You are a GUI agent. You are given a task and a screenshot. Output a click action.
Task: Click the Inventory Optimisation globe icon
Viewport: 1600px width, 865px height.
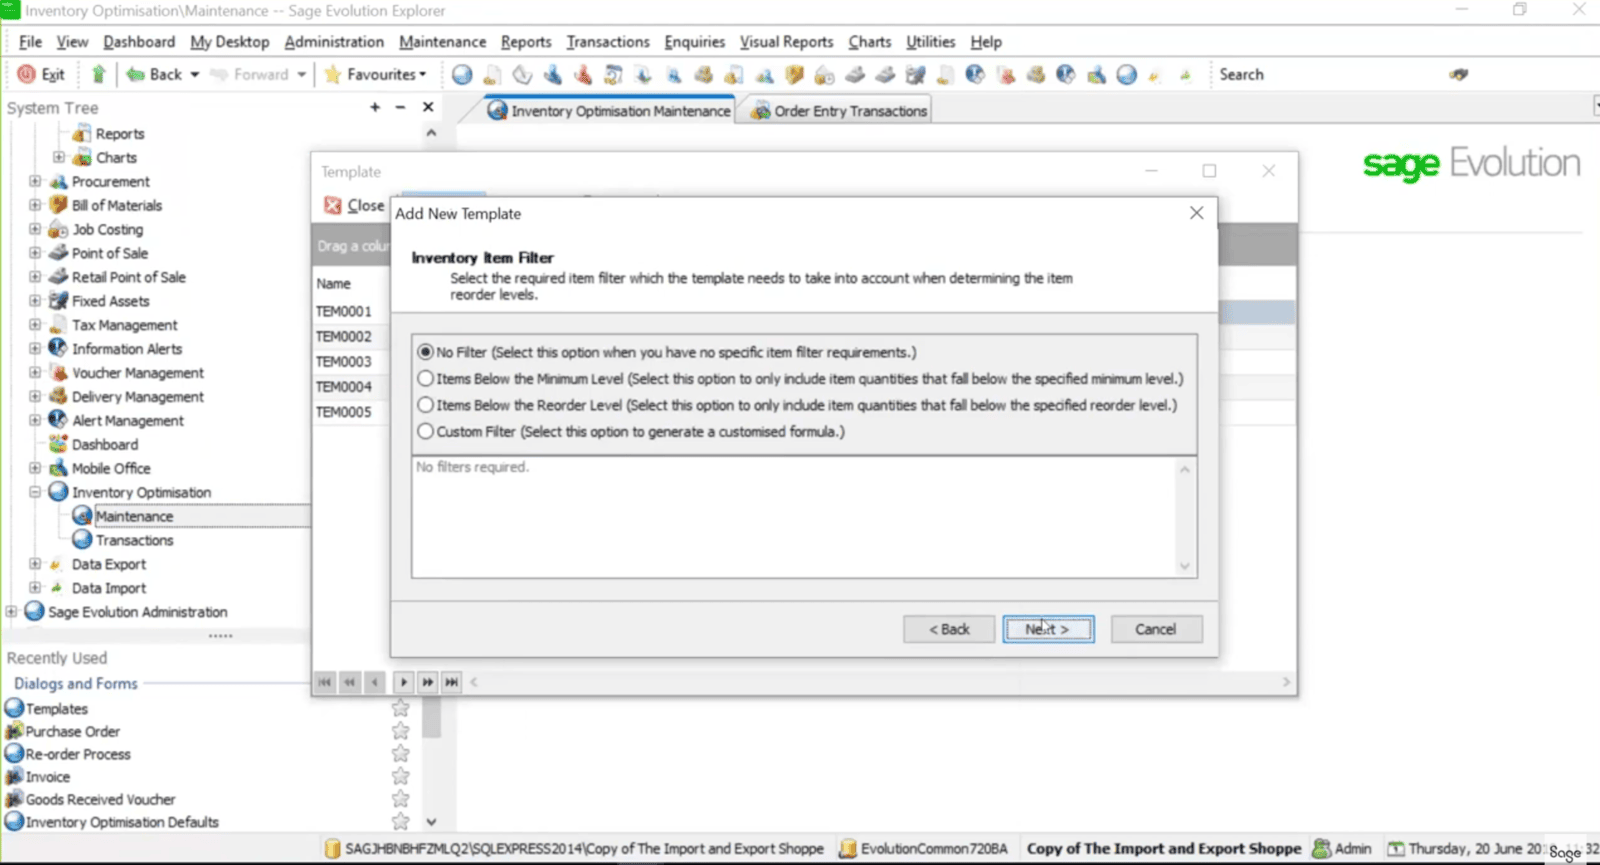[58, 492]
